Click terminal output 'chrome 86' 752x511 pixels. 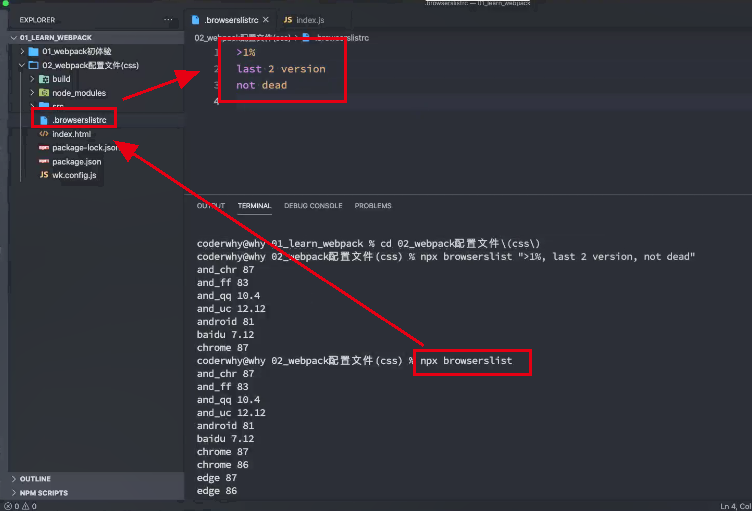pyautogui.click(x=223, y=464)
